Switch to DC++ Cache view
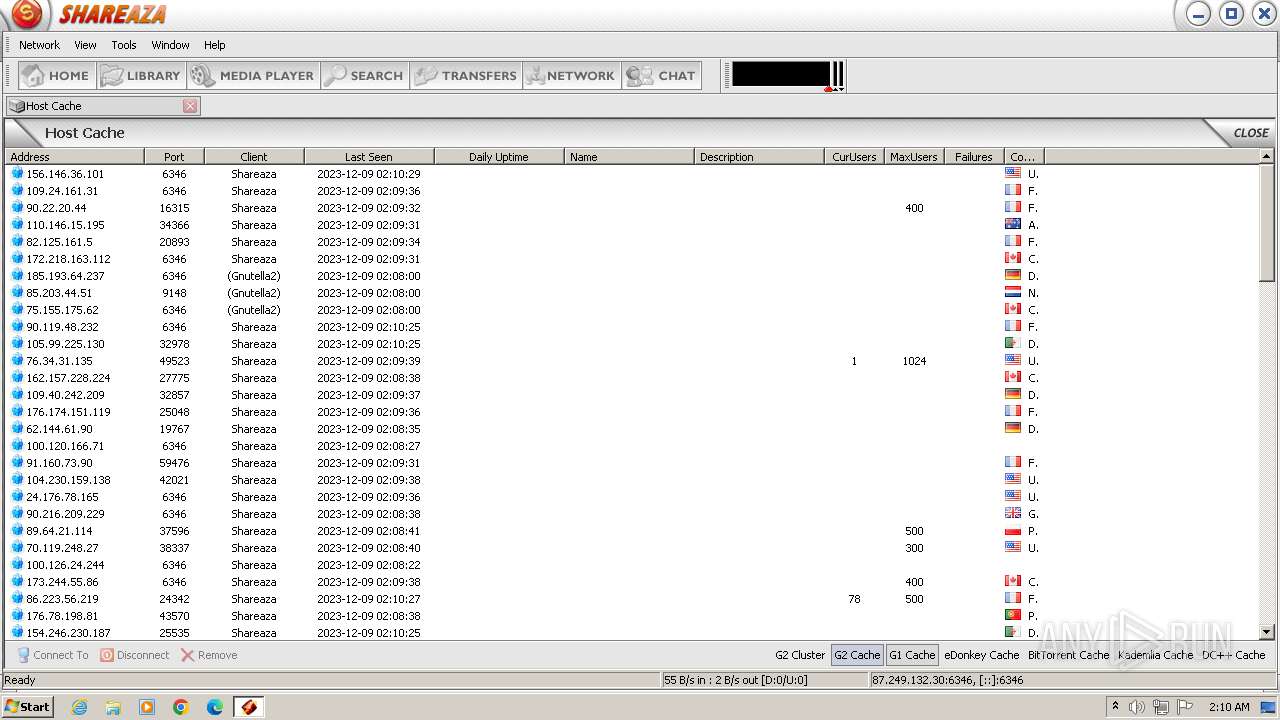 coord(1233,655)
